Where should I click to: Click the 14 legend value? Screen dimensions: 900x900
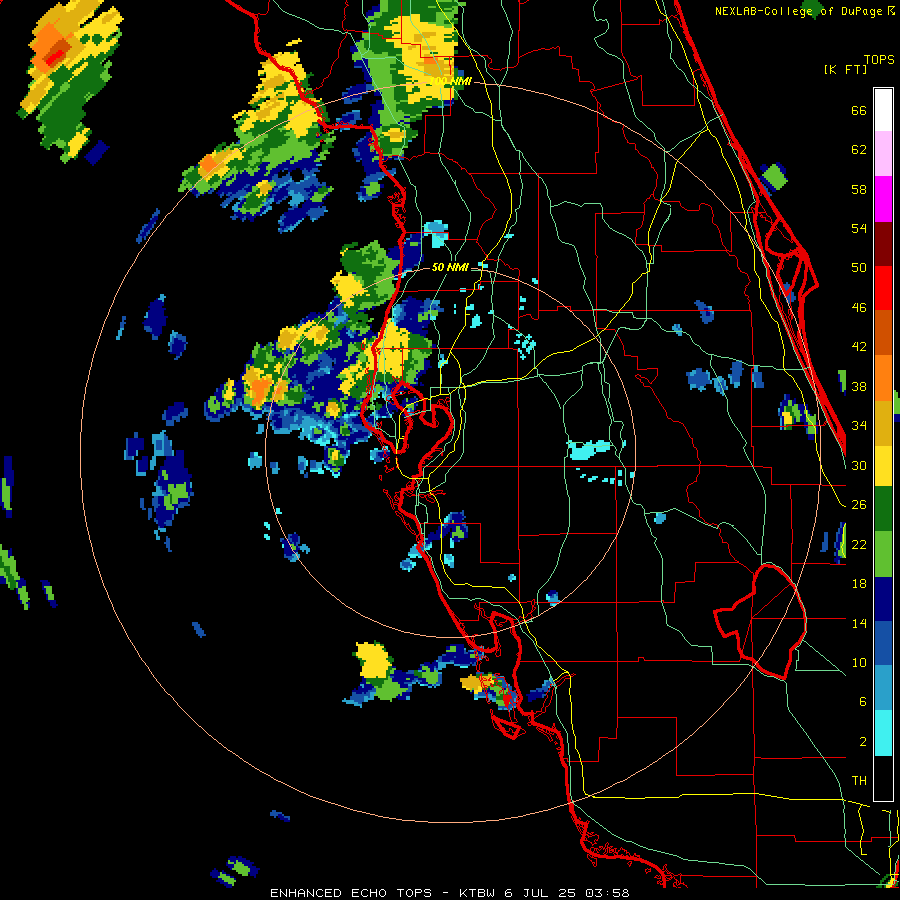tap(859, 623)
